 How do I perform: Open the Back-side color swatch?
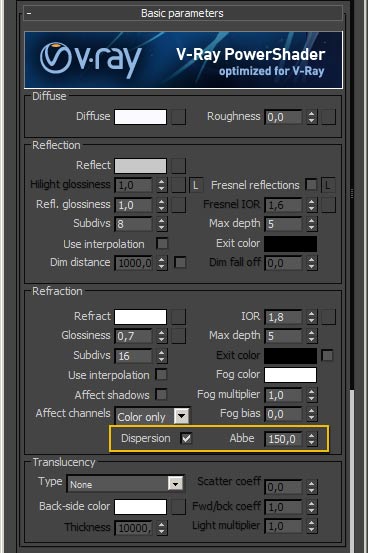coord(140,507)
